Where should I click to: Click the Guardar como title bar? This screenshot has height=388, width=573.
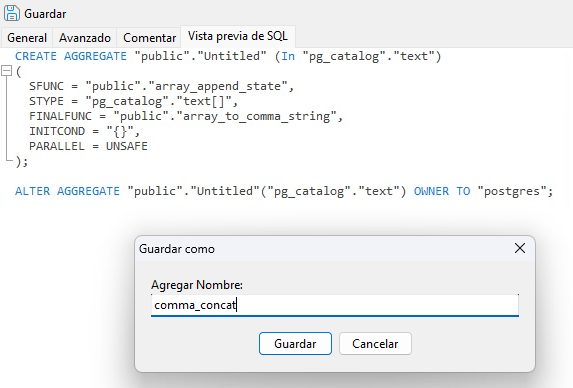pyautogui.click(x=323, y=249)
